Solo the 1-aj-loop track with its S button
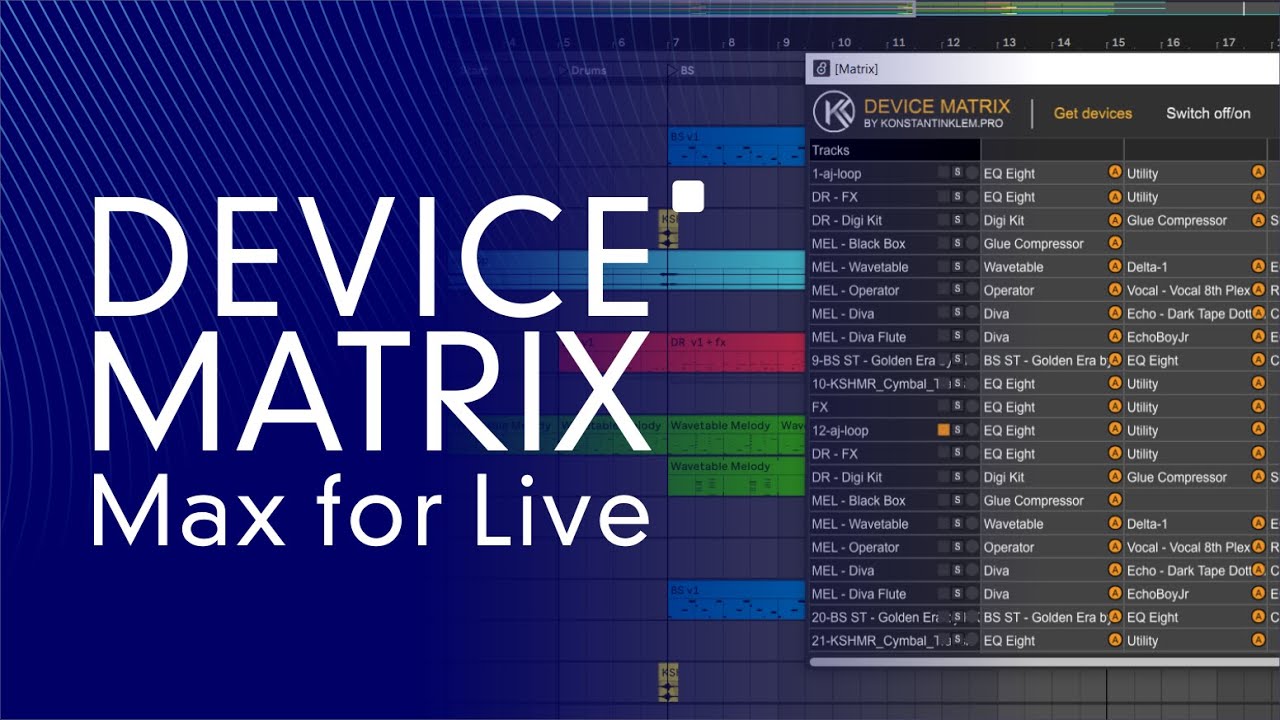1280x720 pixels. (957, 173)
